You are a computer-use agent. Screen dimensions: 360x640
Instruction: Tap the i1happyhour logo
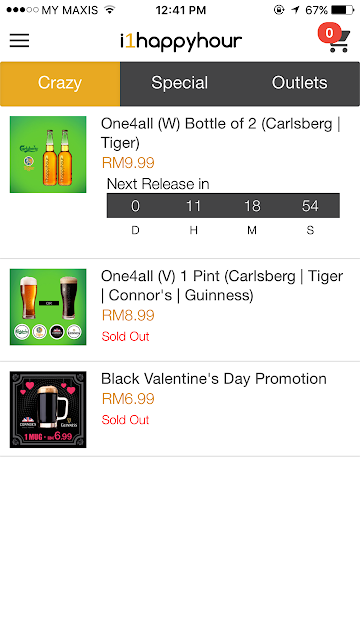point(181,42)
